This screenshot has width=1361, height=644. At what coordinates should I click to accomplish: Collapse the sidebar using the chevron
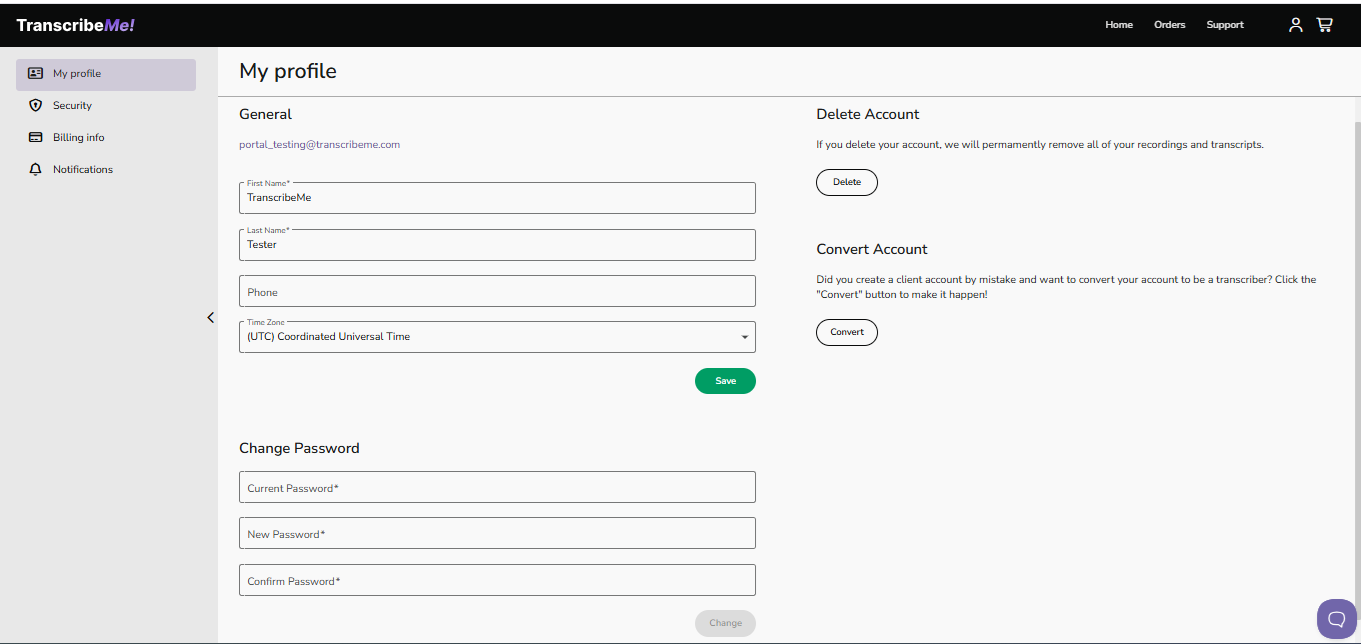coord(210,317)
